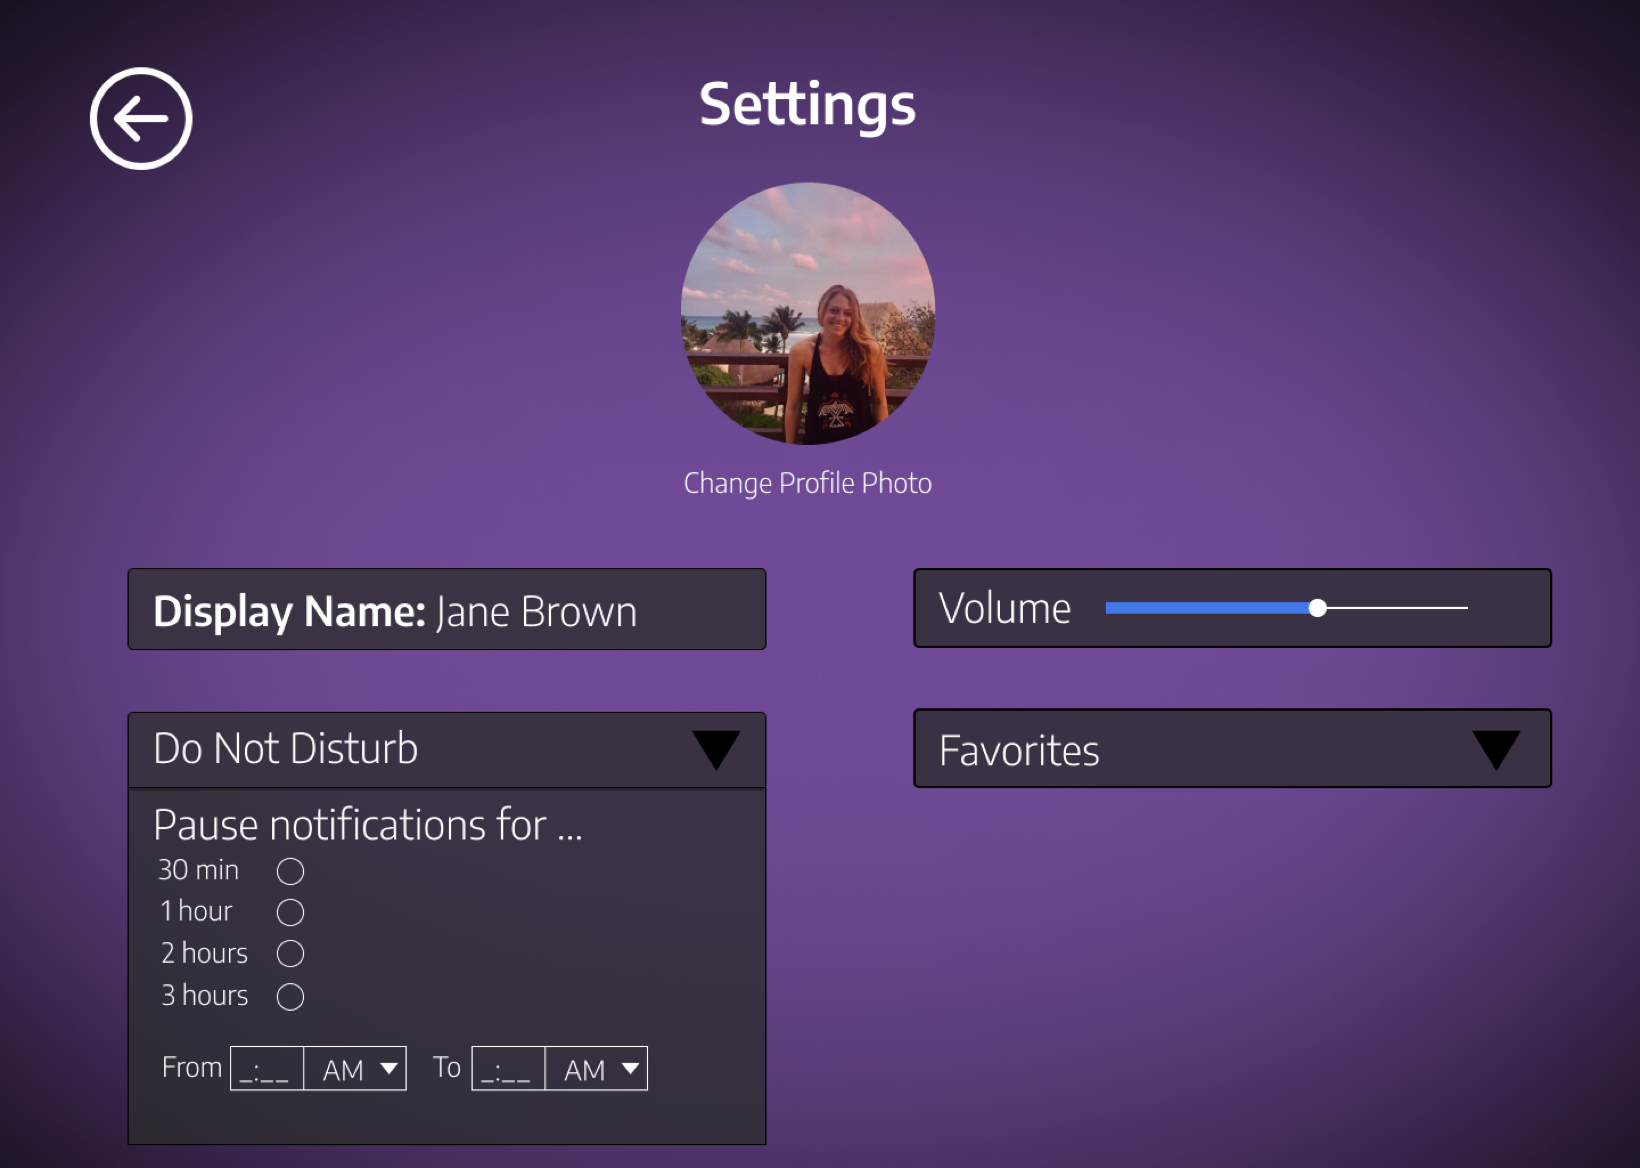Open the To AM/PM dropdown
Image resolution: width=1640 pixels, height=1168 pixels.
pos(596,1069)
